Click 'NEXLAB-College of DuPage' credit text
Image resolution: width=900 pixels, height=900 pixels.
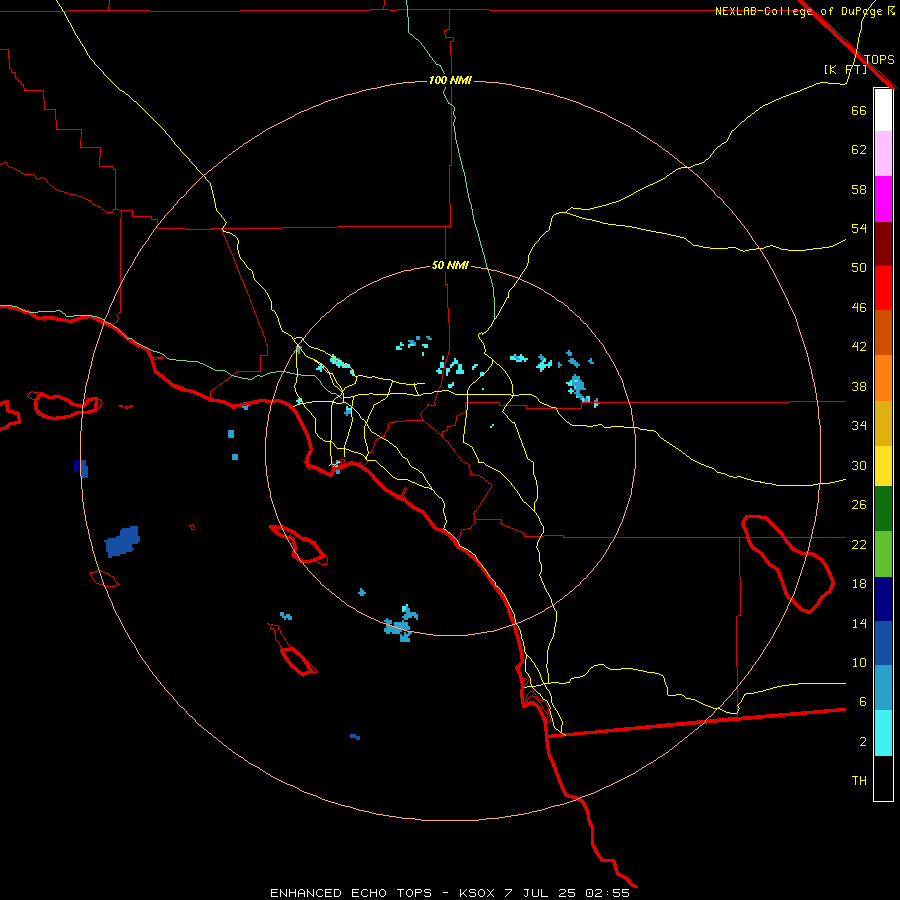pos(798,11)
